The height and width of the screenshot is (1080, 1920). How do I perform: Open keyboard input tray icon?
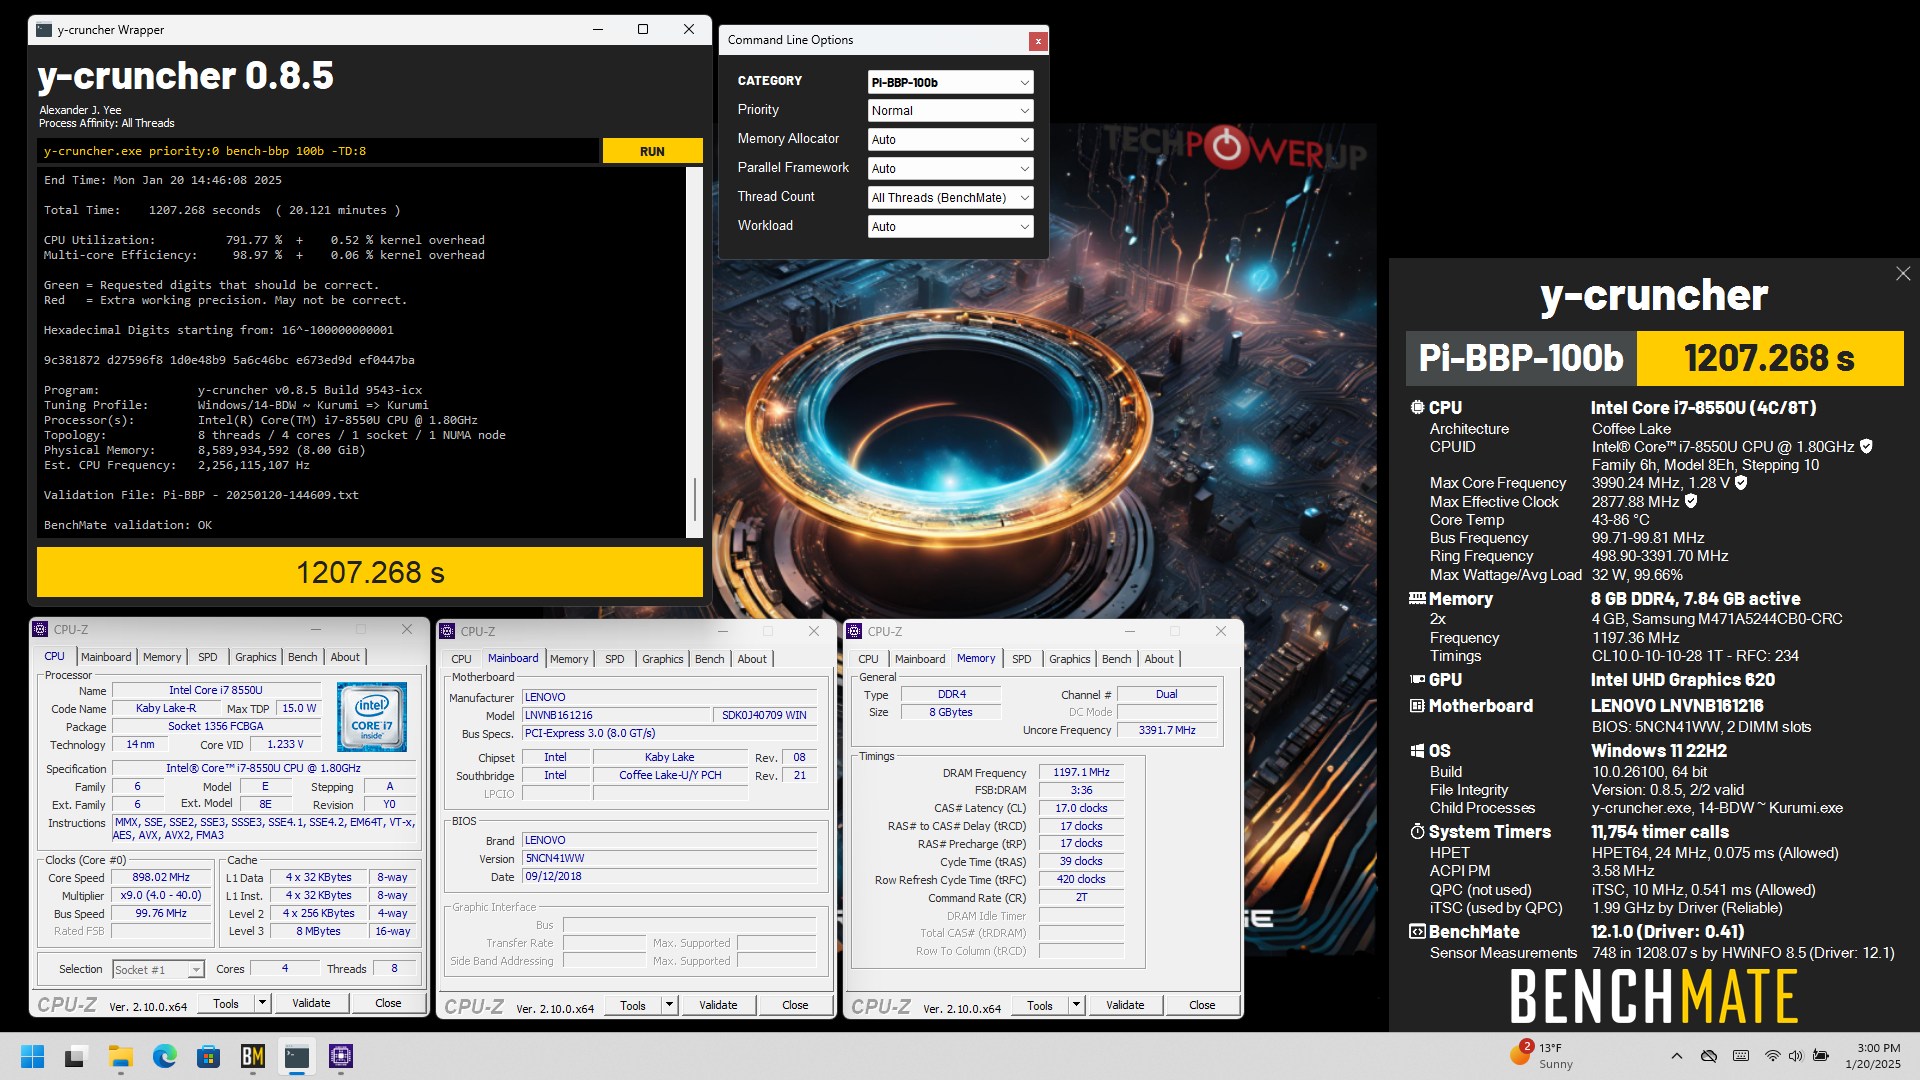[x=1741, y=1056]
